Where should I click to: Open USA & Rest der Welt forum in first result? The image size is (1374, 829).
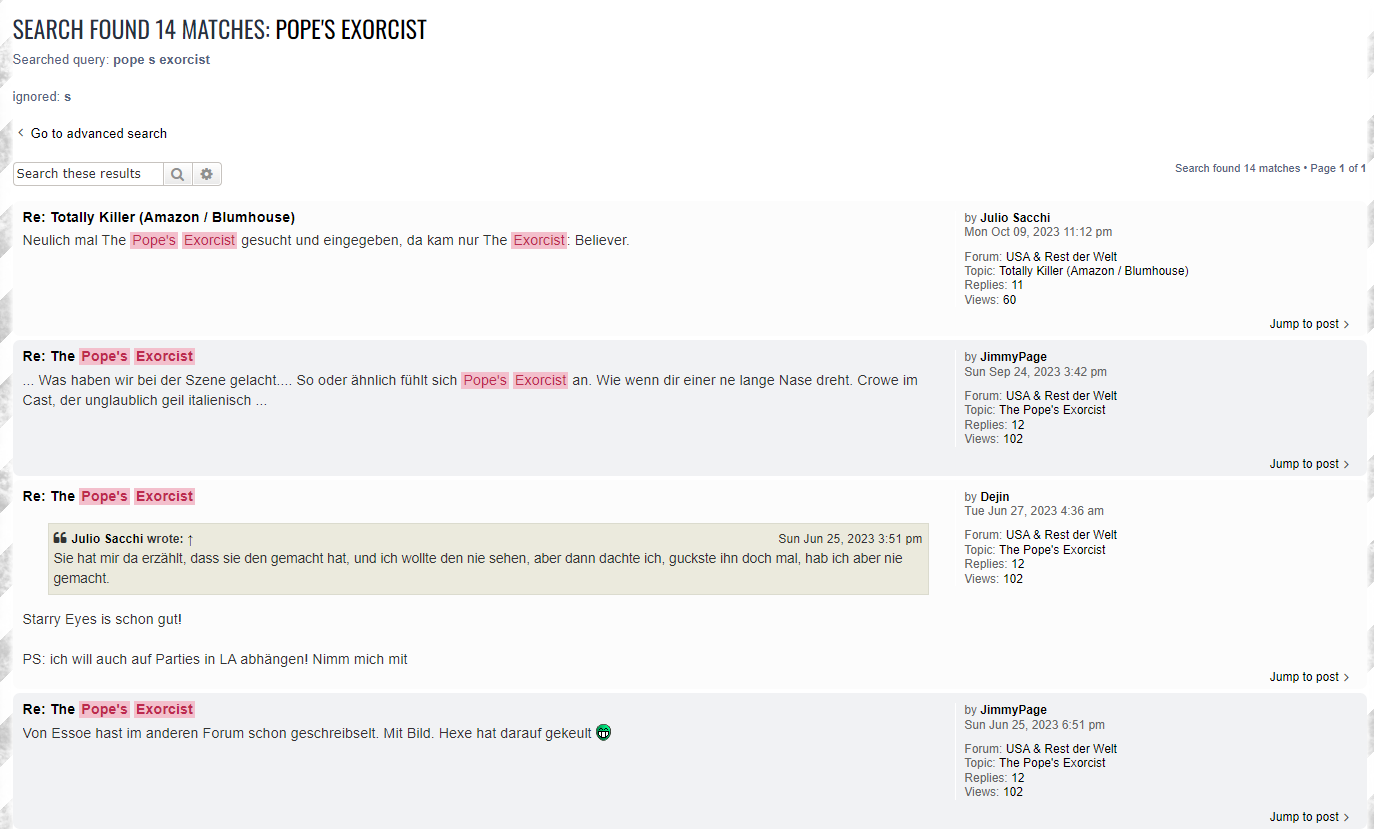[1061, 257]
